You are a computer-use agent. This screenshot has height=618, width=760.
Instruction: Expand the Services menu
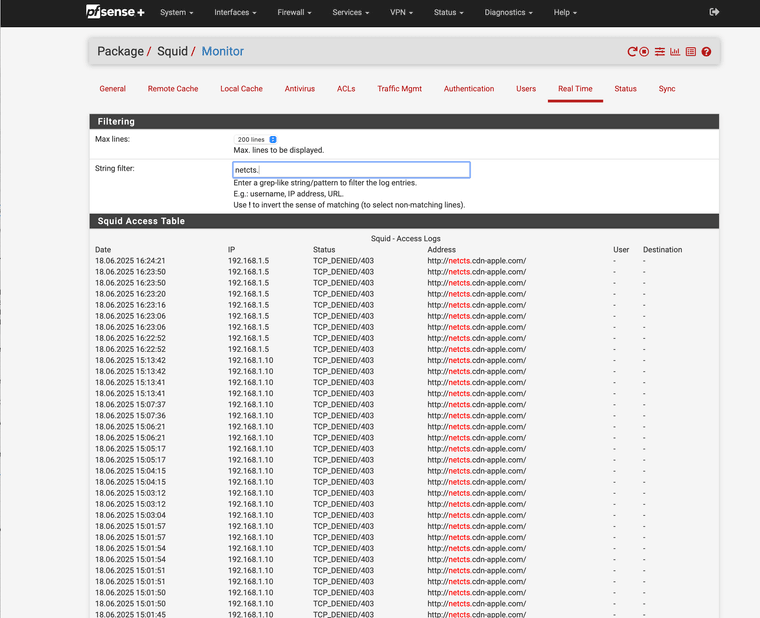tap(350, 13)
